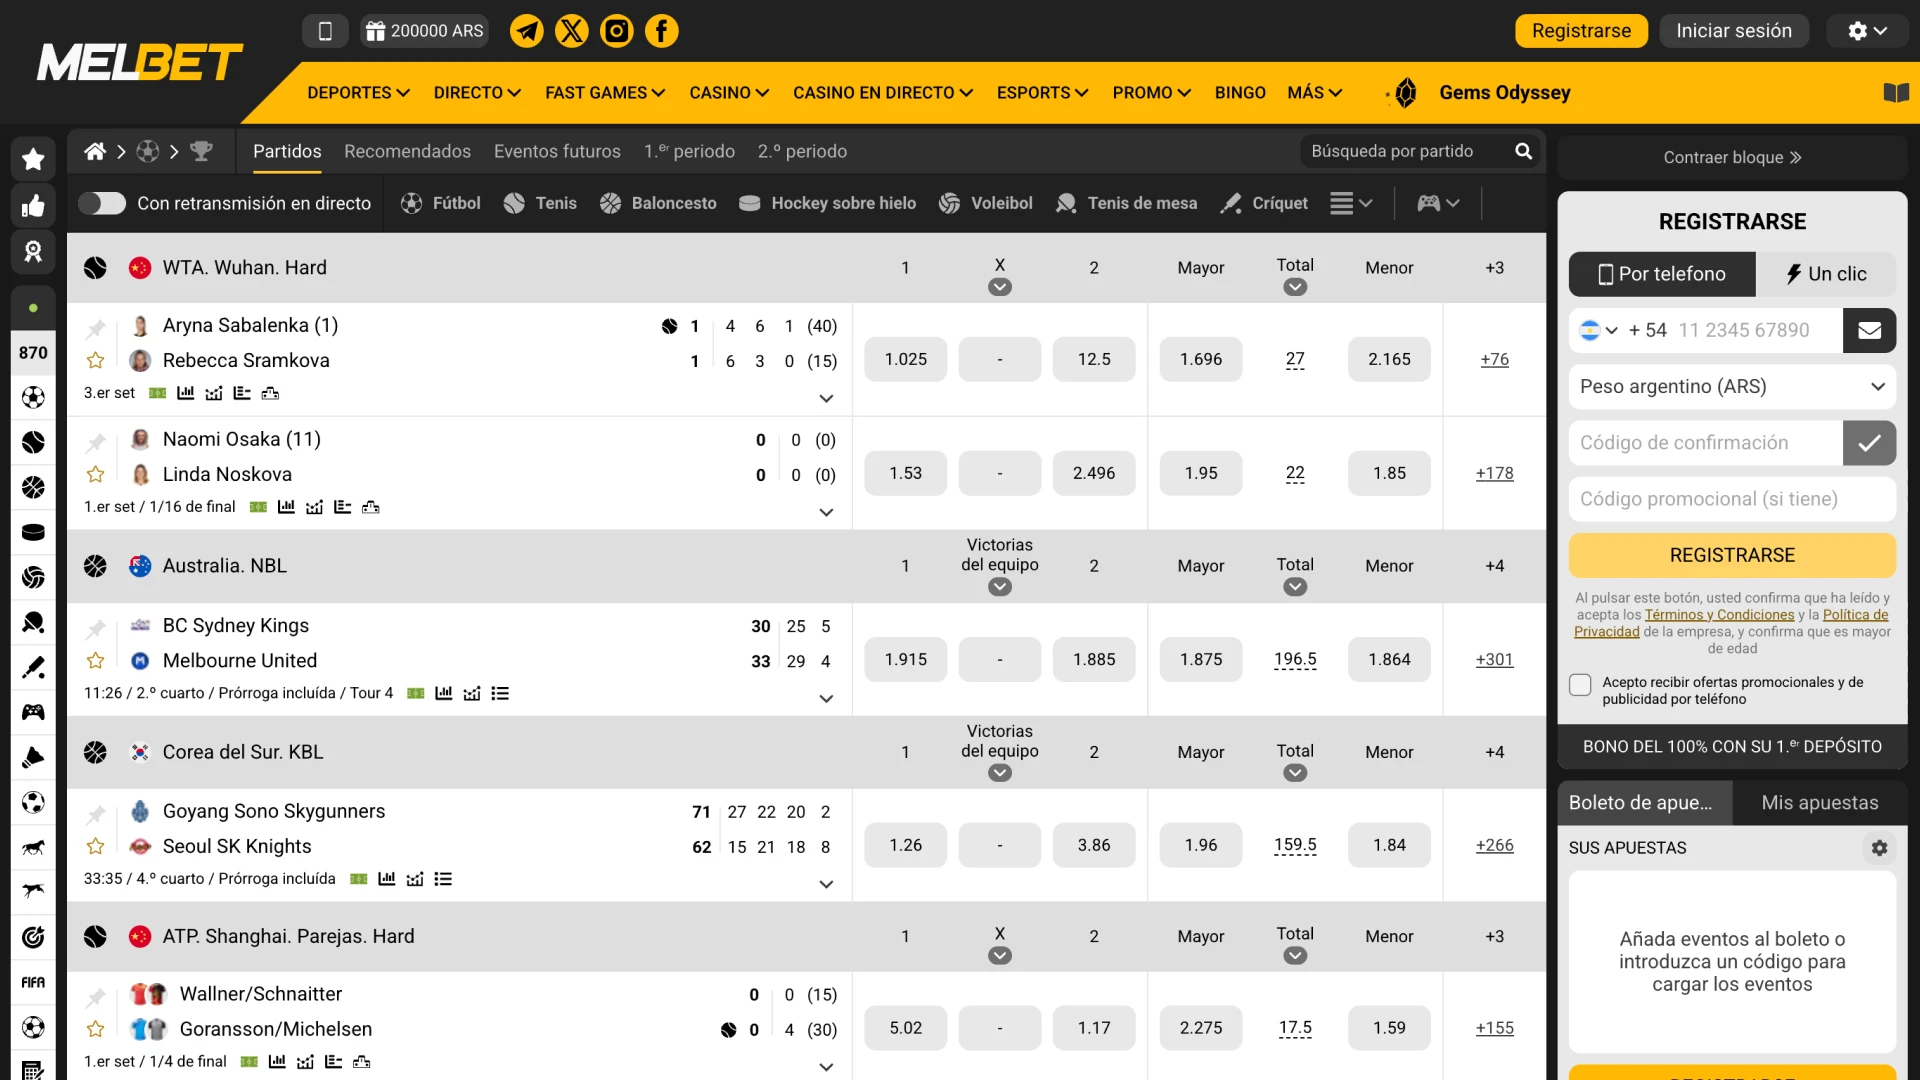This screenshot has width=1920, height=1080.
Task: Check 'Acepto recibir ofertas promocionales' box
Action: 1581,685
